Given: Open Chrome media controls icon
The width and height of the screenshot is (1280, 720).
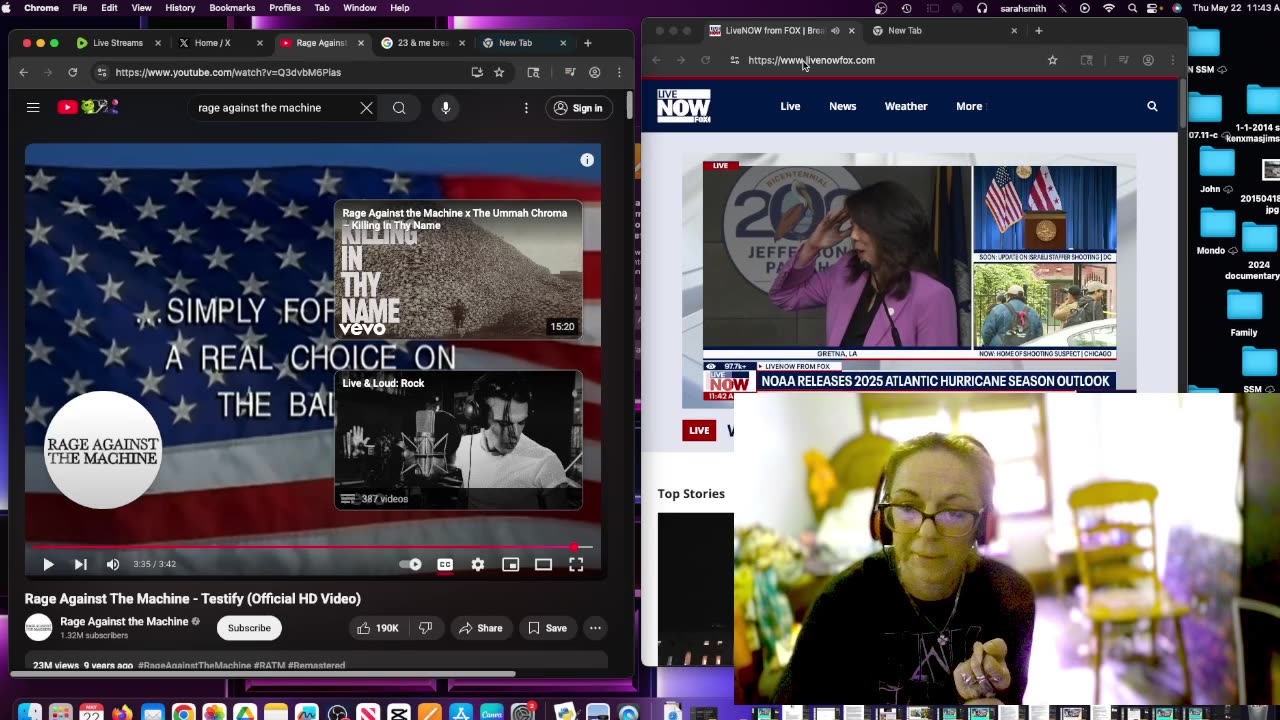Looking at the screenshot, I should pyautogui.click(x=570, y=72).
